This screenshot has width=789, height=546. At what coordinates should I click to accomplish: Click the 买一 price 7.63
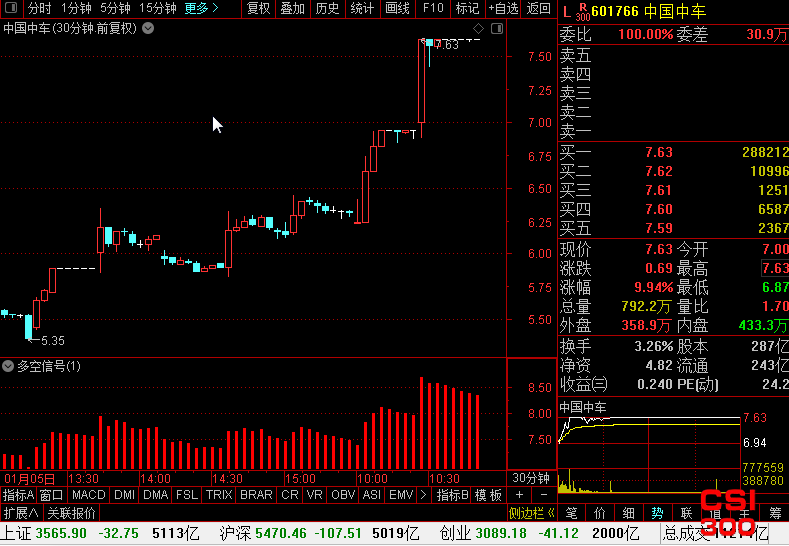[659, 152]
